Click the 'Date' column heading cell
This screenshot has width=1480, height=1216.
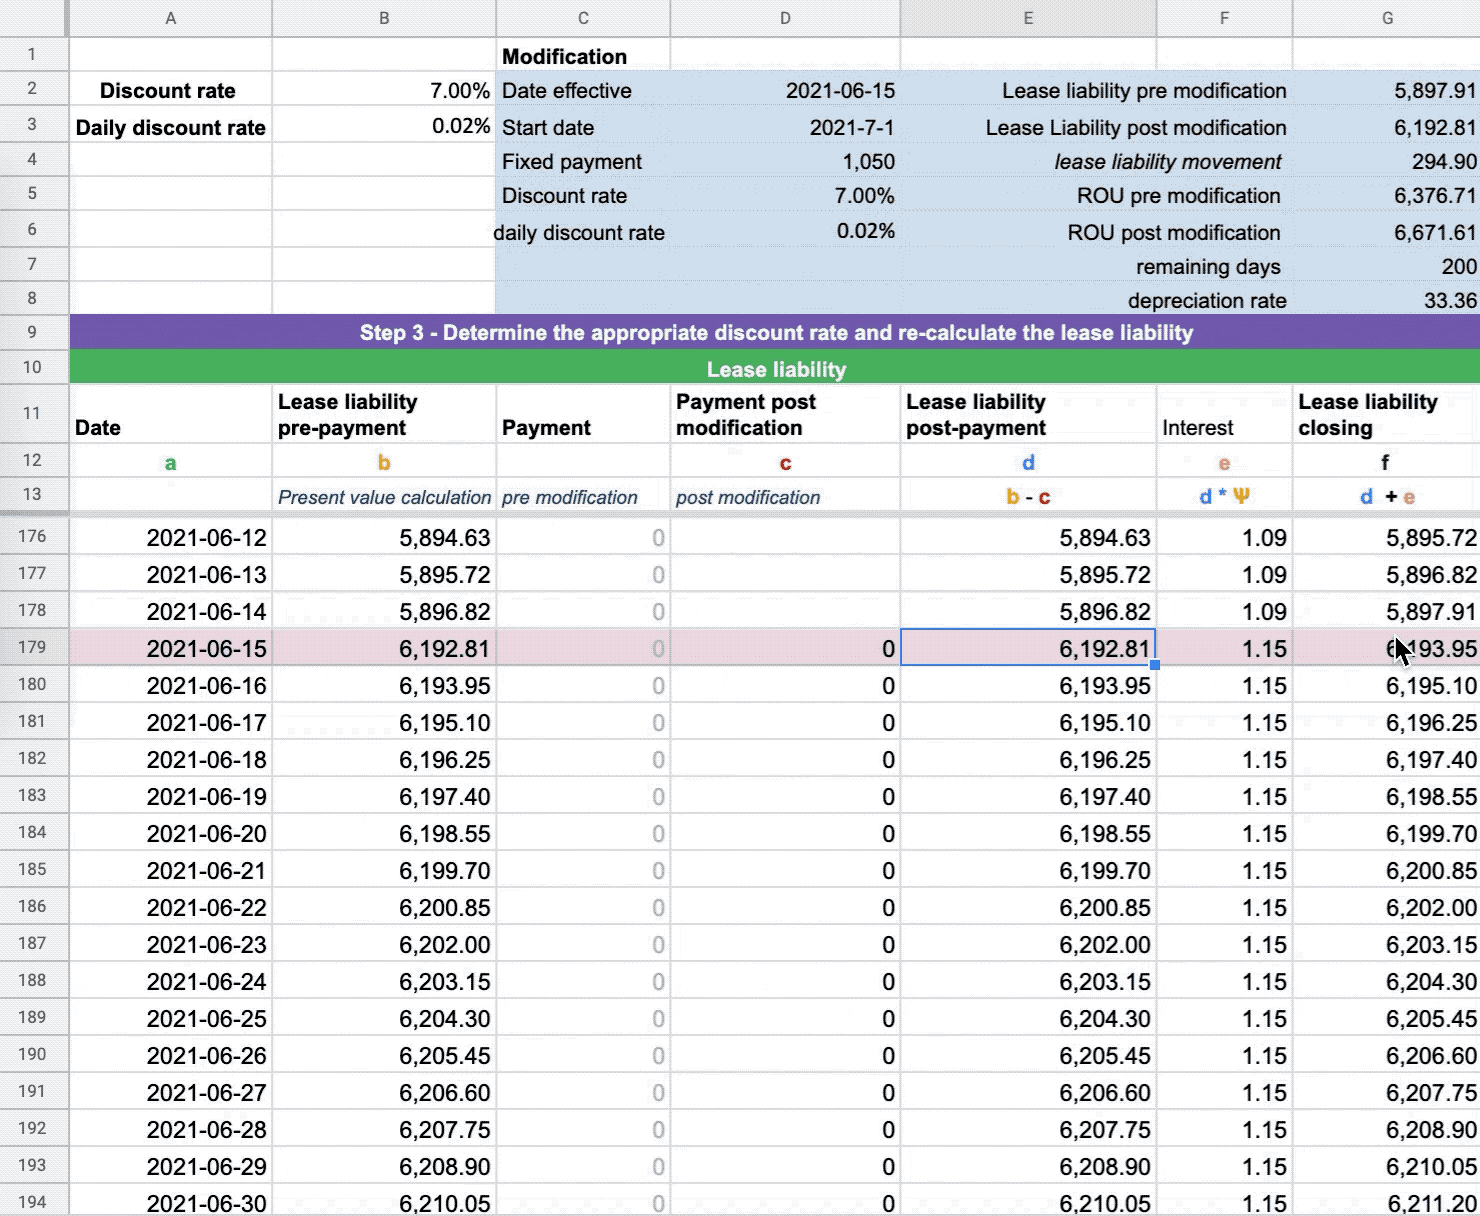click(x=171, y=414)
